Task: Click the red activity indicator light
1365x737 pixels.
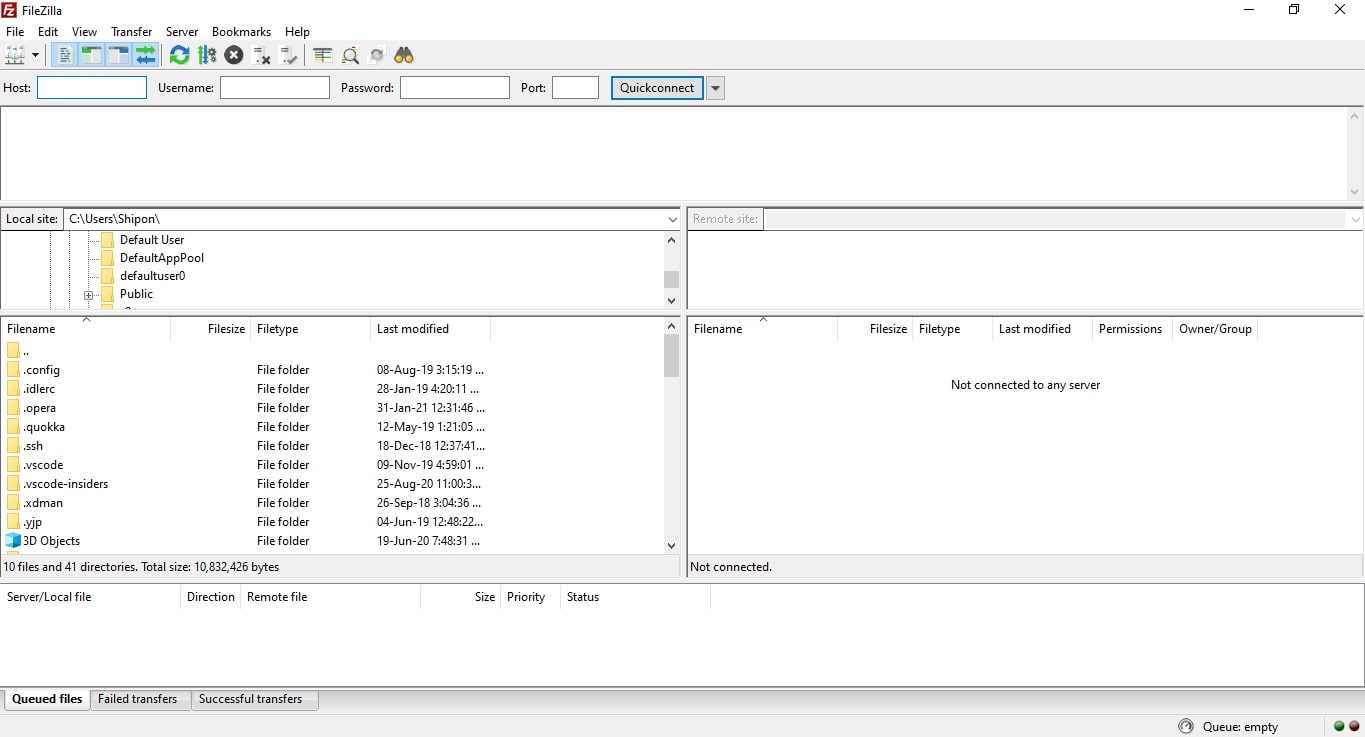Action: pos(1354,727)
